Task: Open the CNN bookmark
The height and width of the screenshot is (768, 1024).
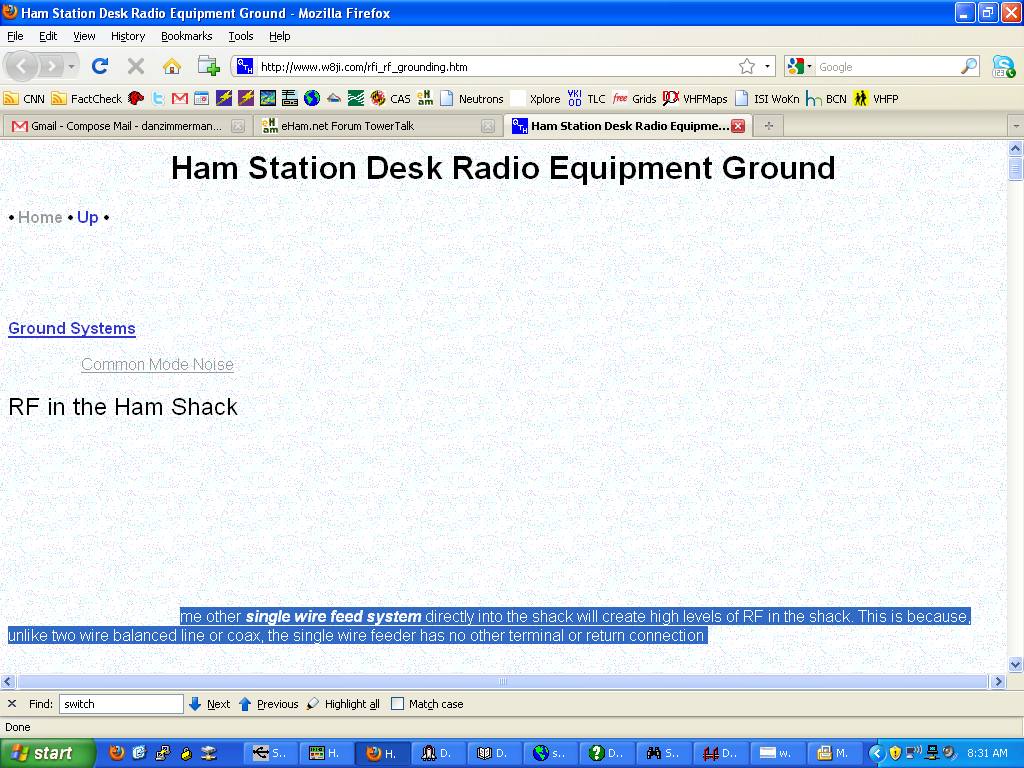Action: click(x=24, y=98)
